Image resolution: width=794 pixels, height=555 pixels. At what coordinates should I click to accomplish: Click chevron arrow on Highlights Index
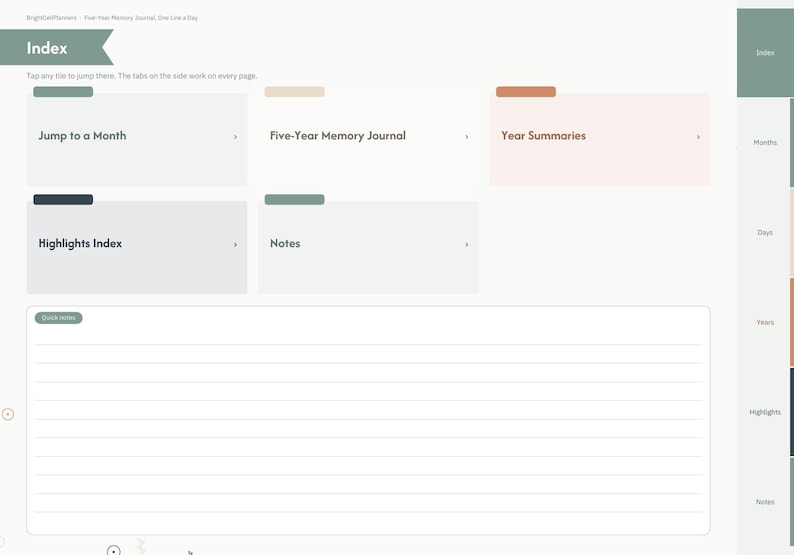(235, 245)
